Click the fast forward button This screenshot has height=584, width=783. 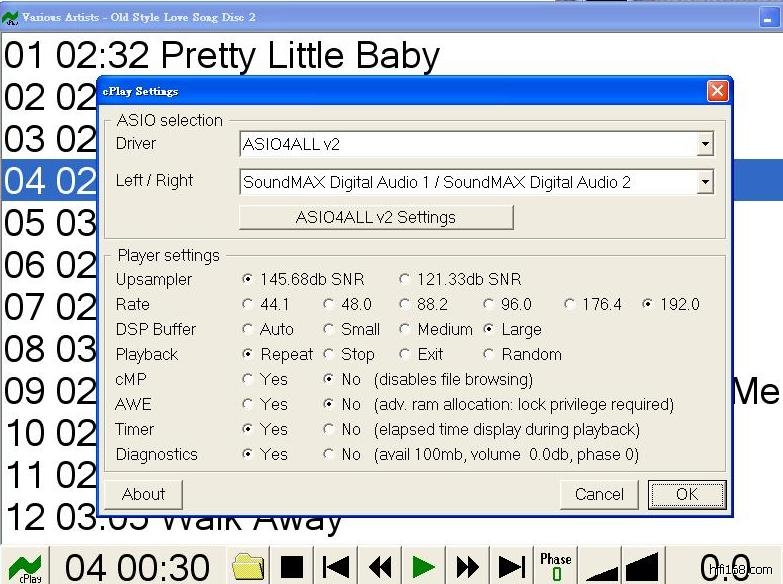(x=467, y=566)
